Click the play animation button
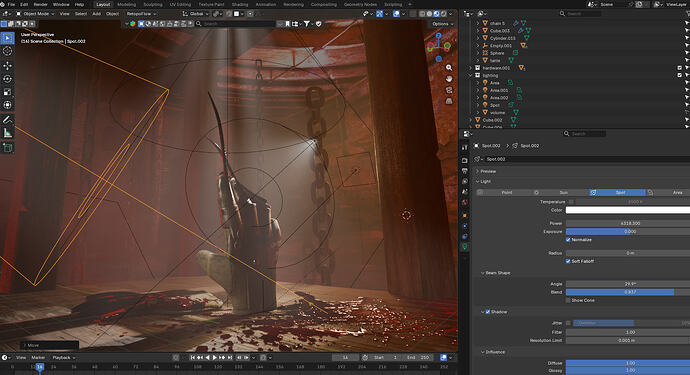This screenshot has height=375, width=690. [215, 357]
